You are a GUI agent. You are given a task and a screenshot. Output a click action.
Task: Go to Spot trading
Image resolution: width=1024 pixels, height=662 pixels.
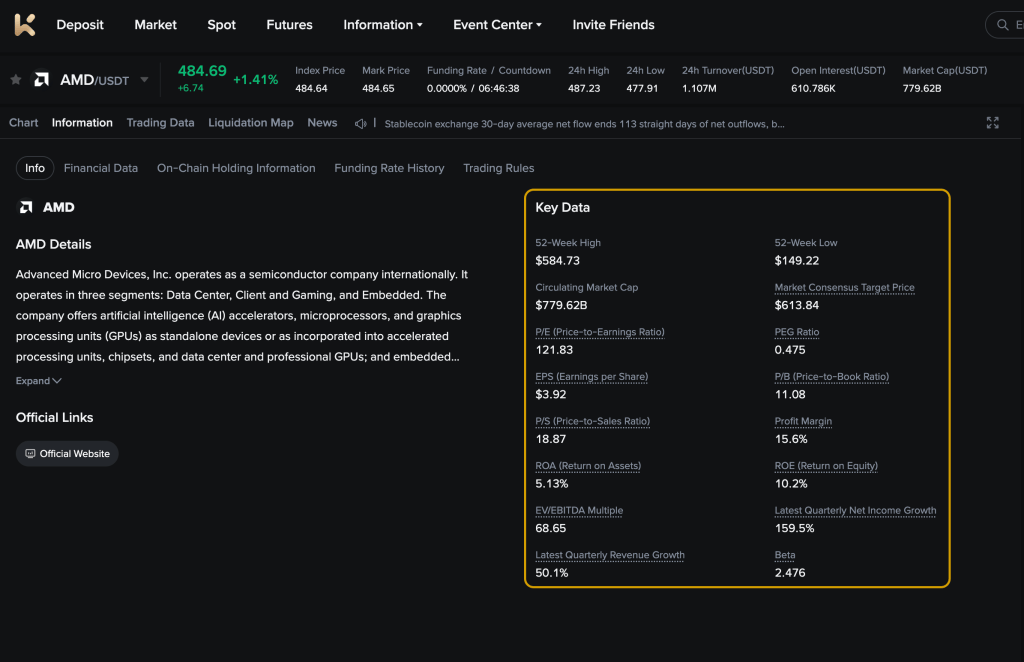click(x=221, y=25)
